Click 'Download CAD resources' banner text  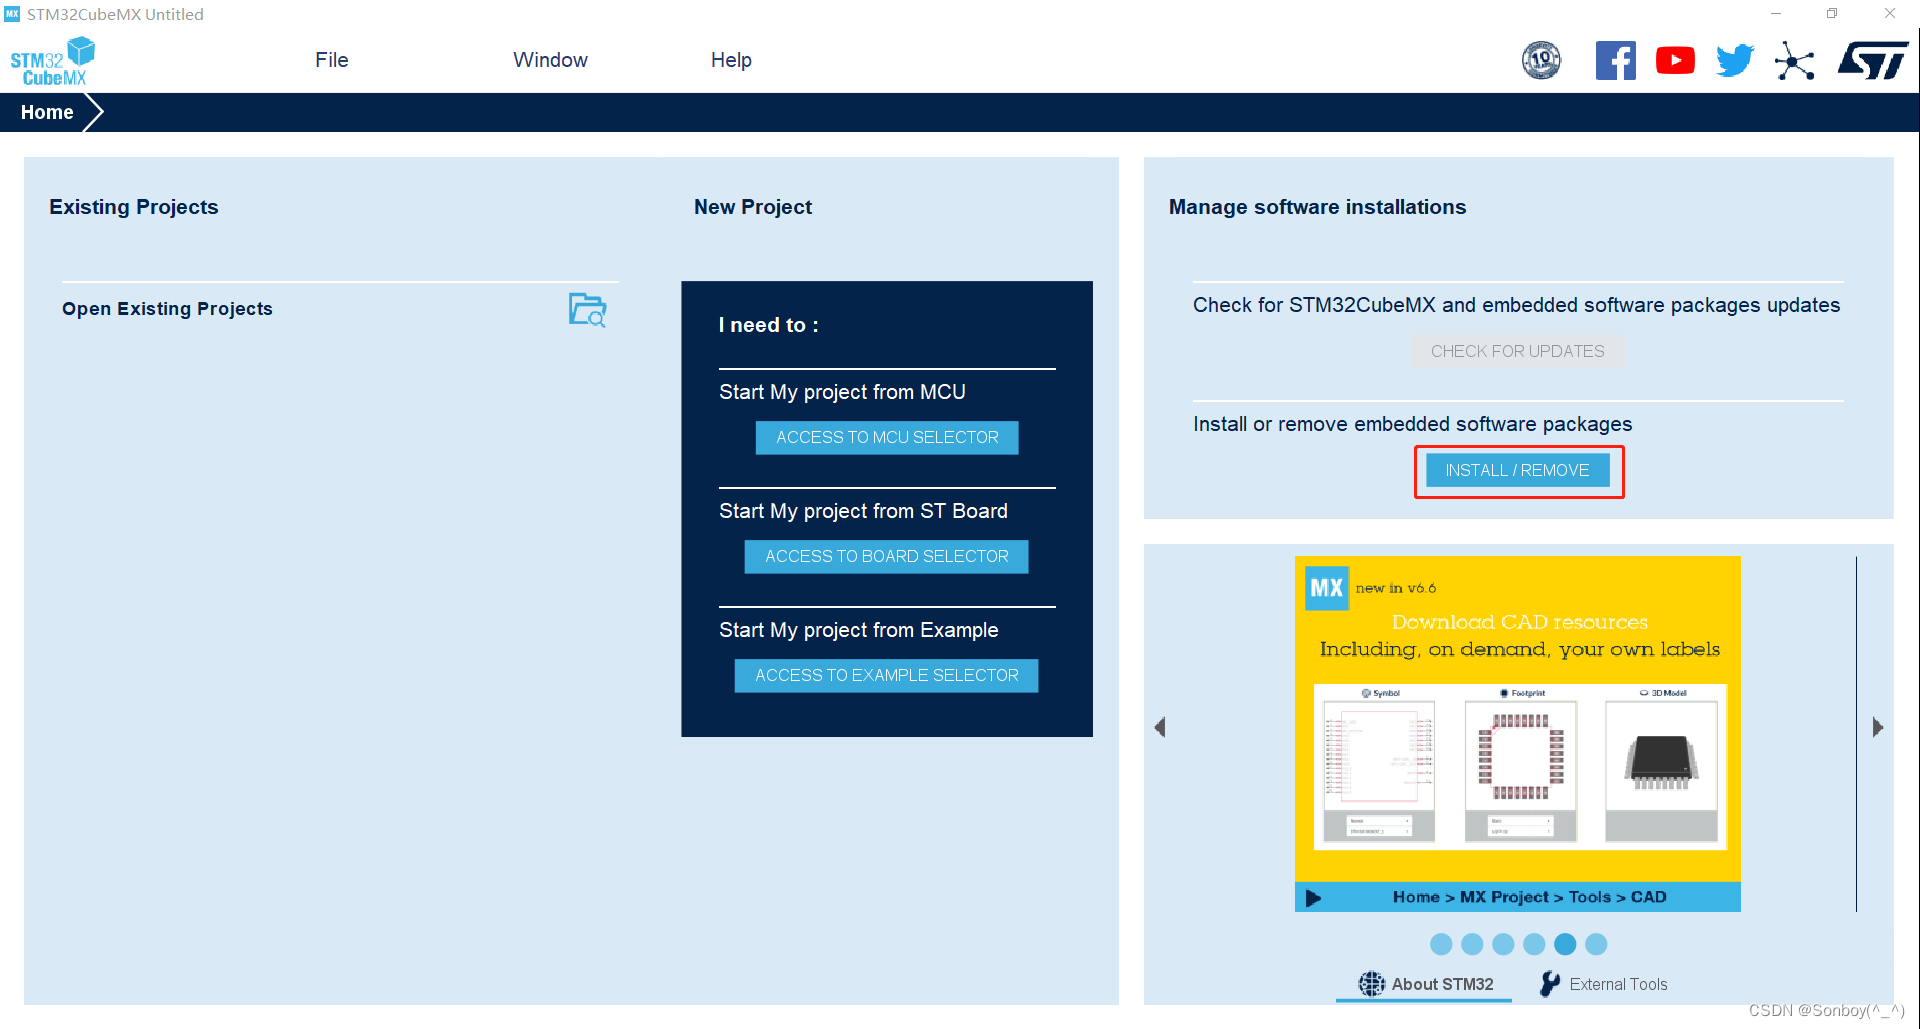[x=1519, y=622]
